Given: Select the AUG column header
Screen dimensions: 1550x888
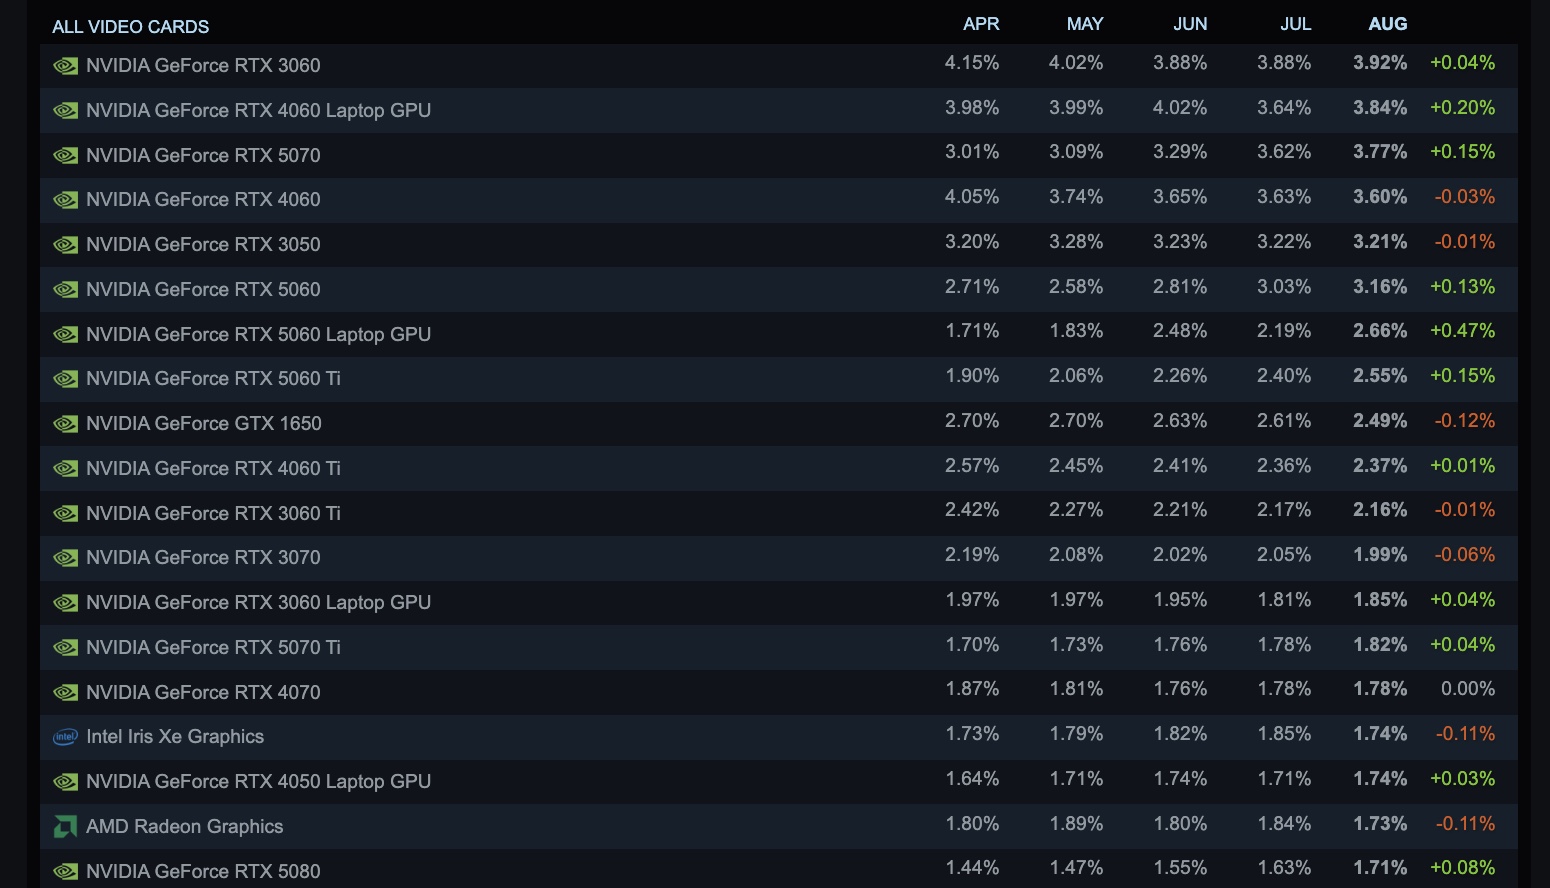Looking at the screenshot, I should [1388, 24].
